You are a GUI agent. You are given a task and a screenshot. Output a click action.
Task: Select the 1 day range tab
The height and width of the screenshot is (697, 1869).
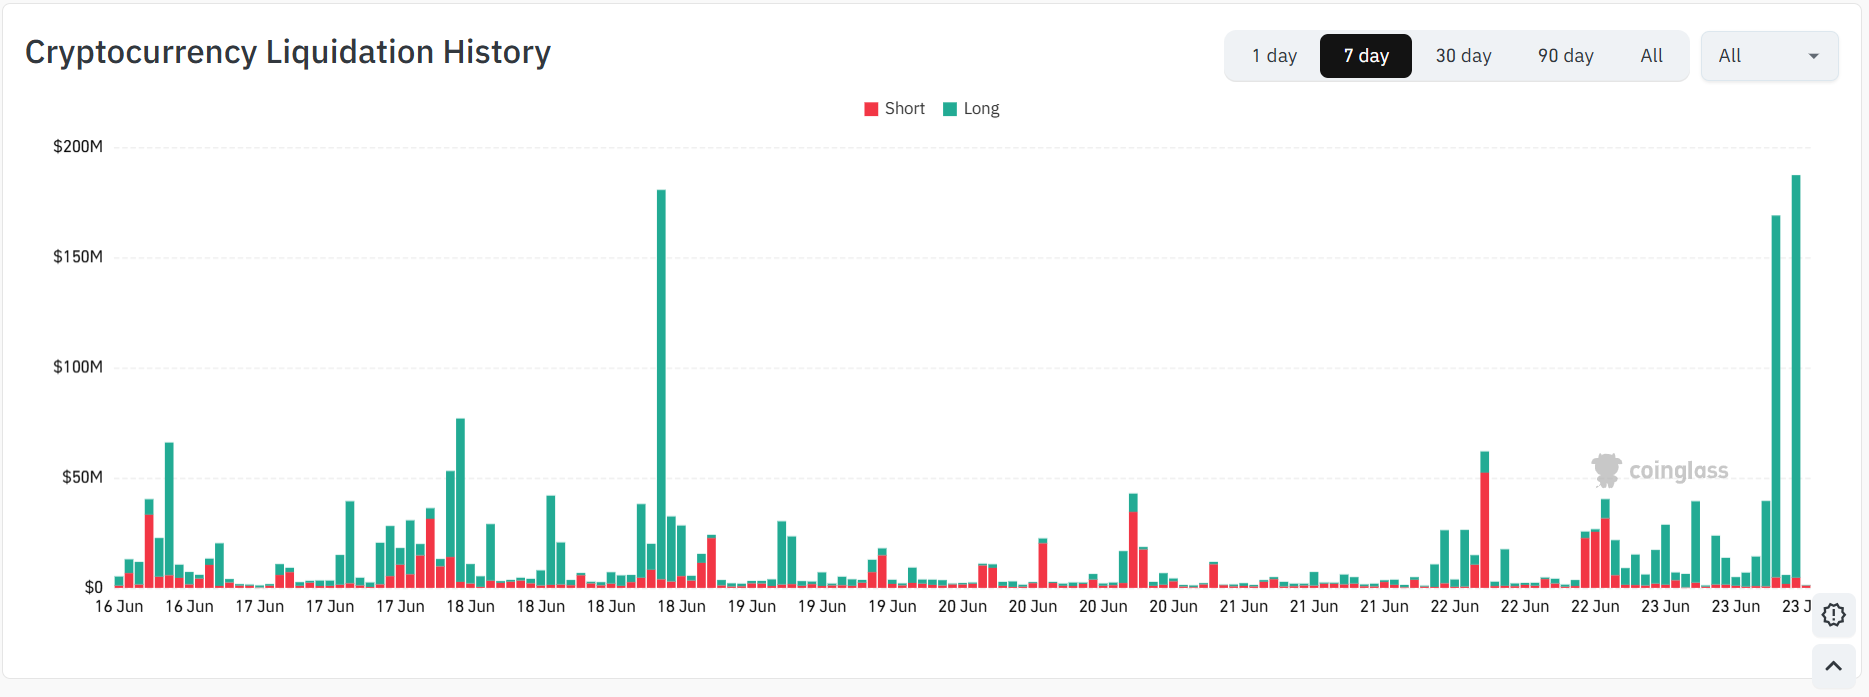pos(1274,56)
